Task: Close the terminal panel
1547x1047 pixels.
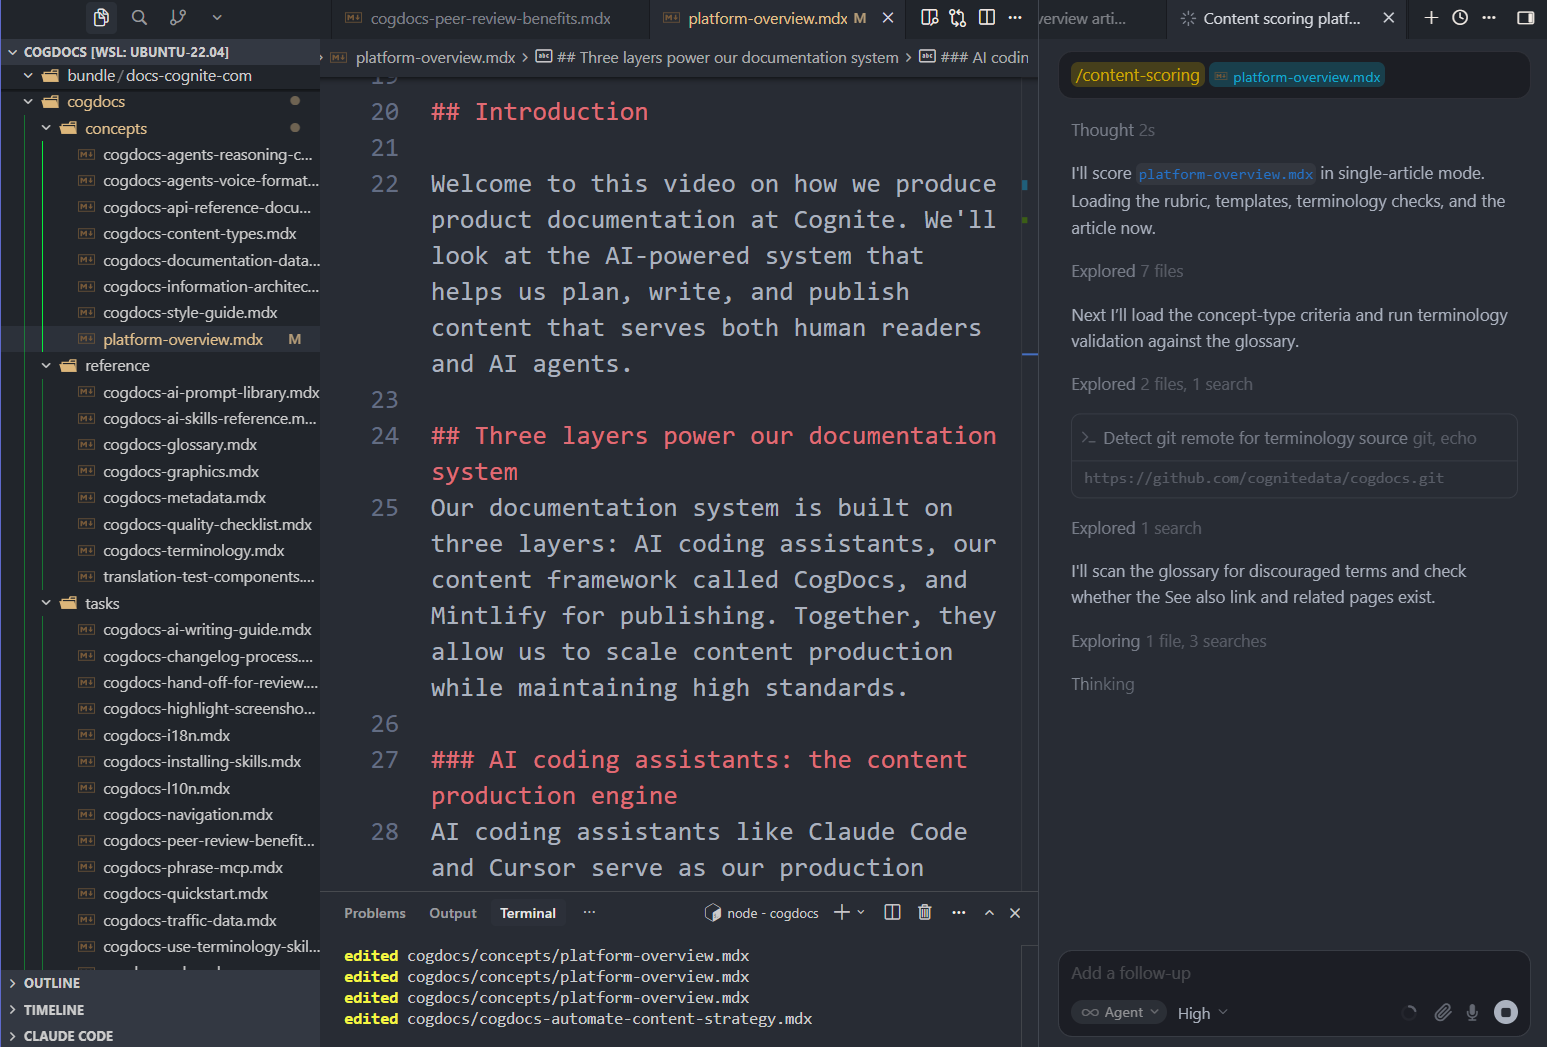Action: coord(1015,912)
